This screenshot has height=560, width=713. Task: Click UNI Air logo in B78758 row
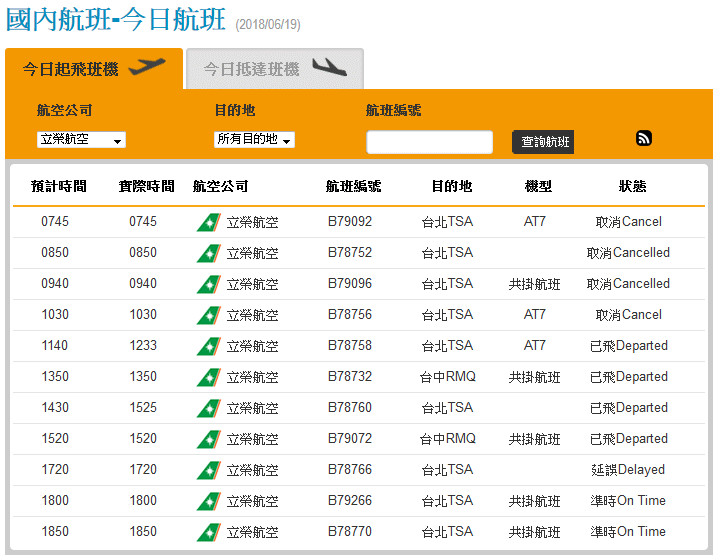pyautogui.click(x=209, y=346)
